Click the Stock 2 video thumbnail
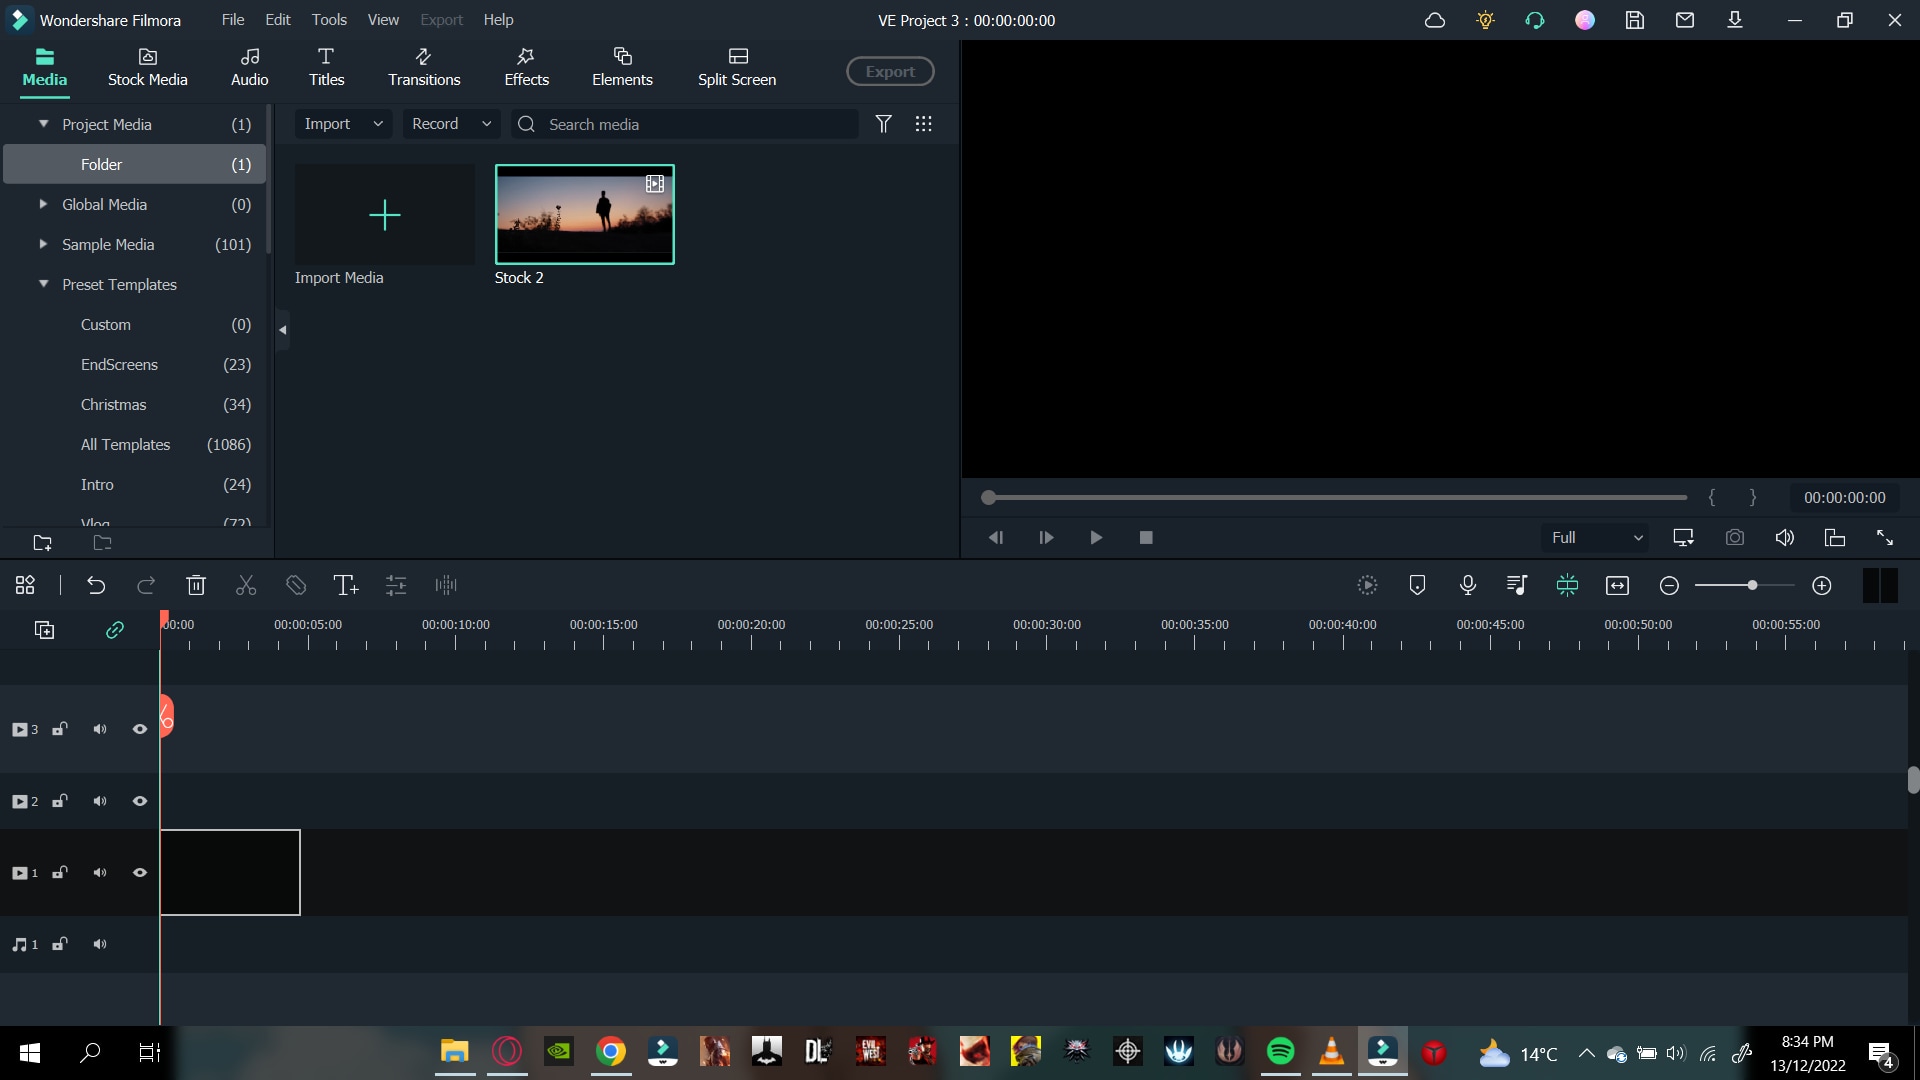 coord(584,214)
